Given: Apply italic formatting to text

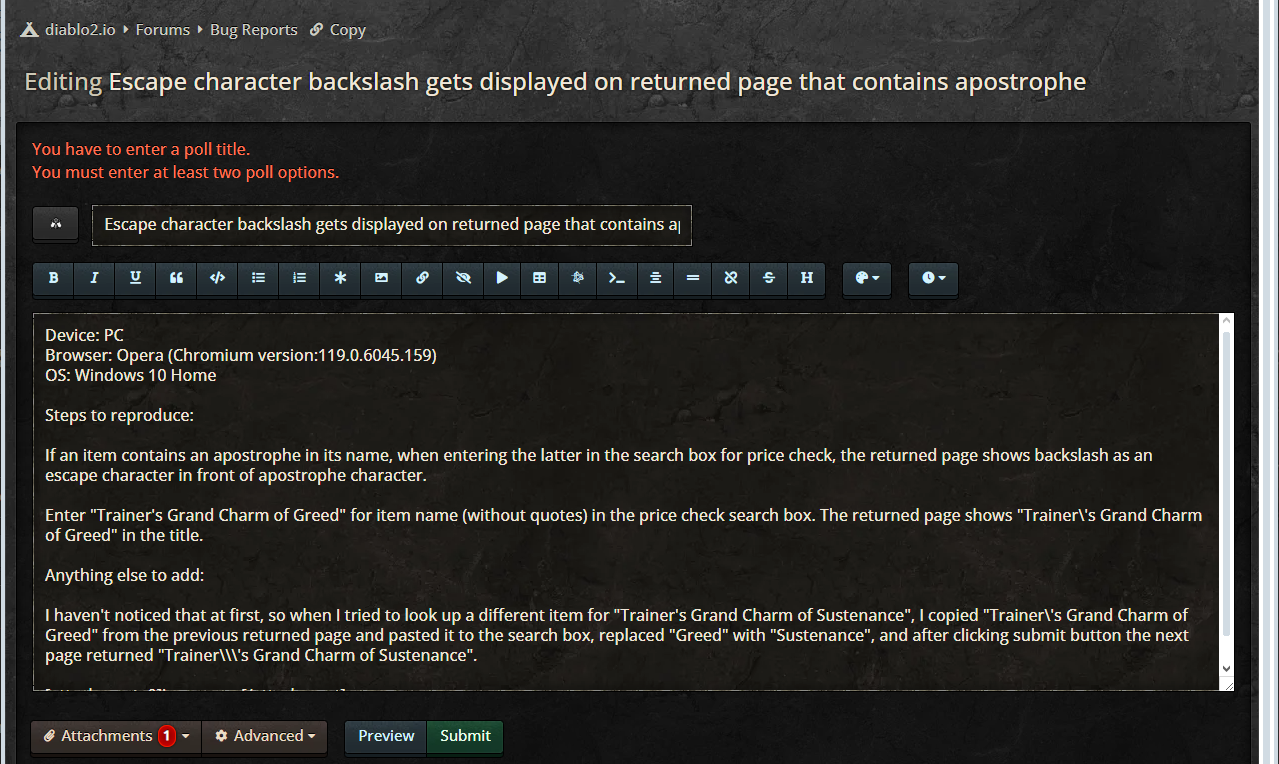Looking at the screenshot, I should pos(94,278).
